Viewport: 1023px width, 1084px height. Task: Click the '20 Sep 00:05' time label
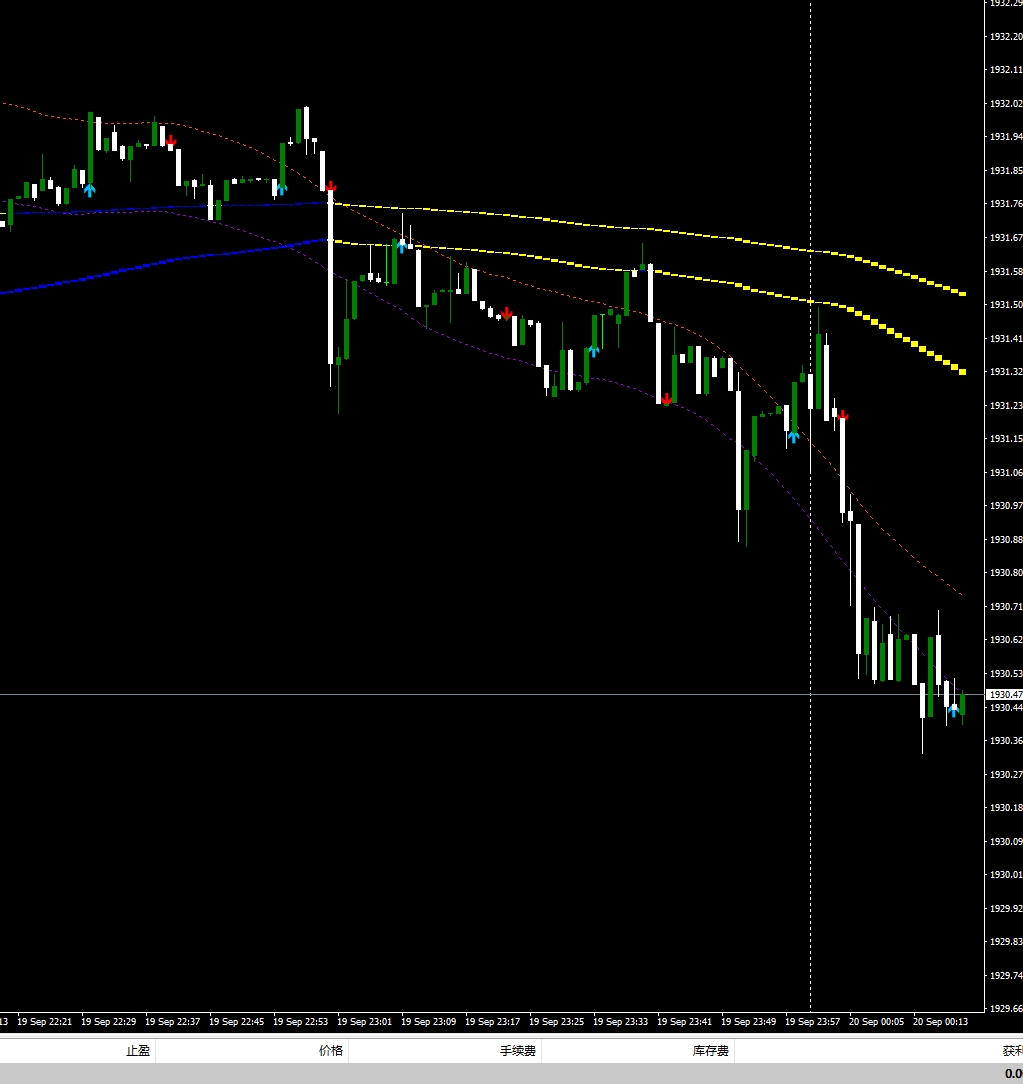(x=876, y=1021)
